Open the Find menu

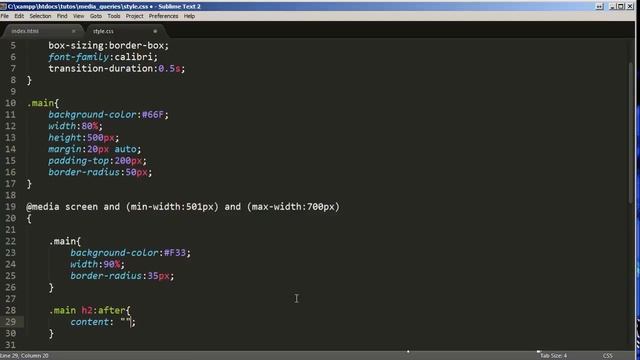(x=62, y=16)
